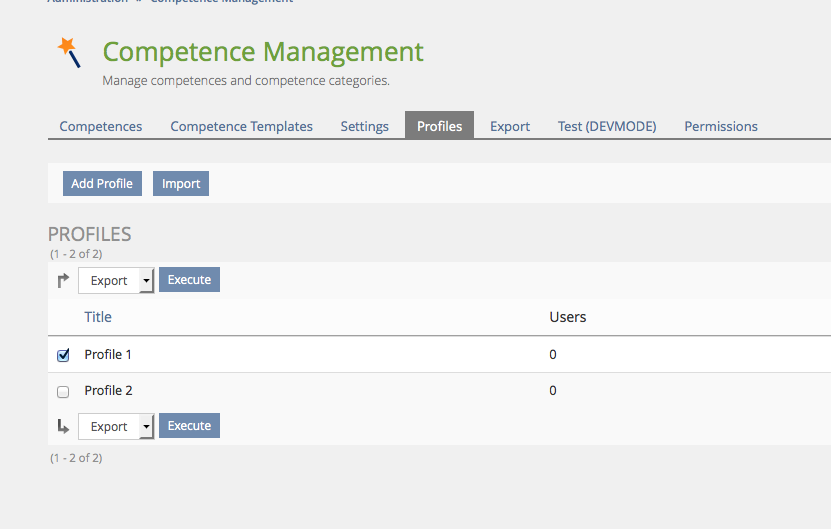Open the Competence Templates tab

click(241, 126)
